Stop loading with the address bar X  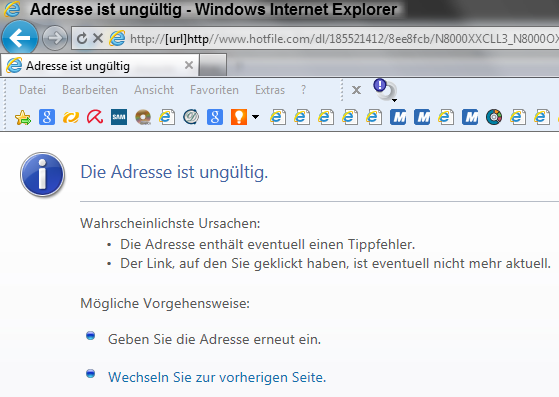pyautogui.click(x=98, y=38)
